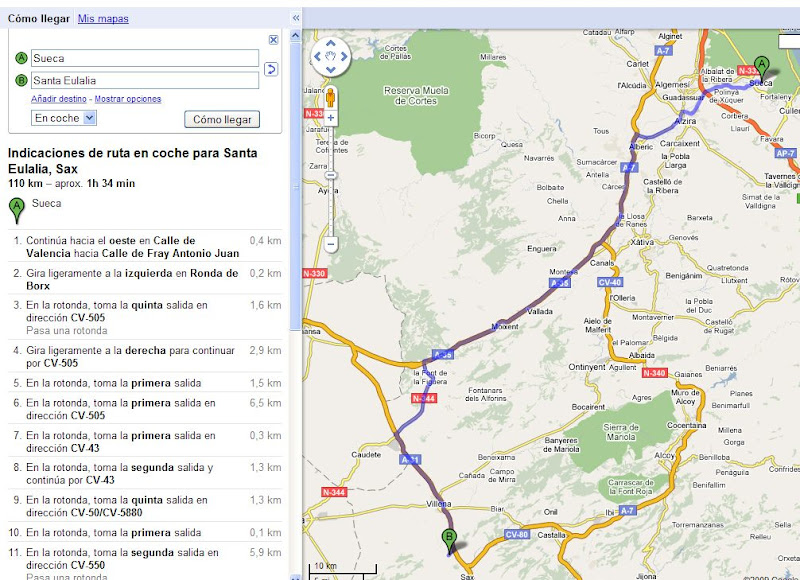Screen dimensions: 800x580
Task: Click Sierra de Mariola park label
Action: [x=621, y=432]
